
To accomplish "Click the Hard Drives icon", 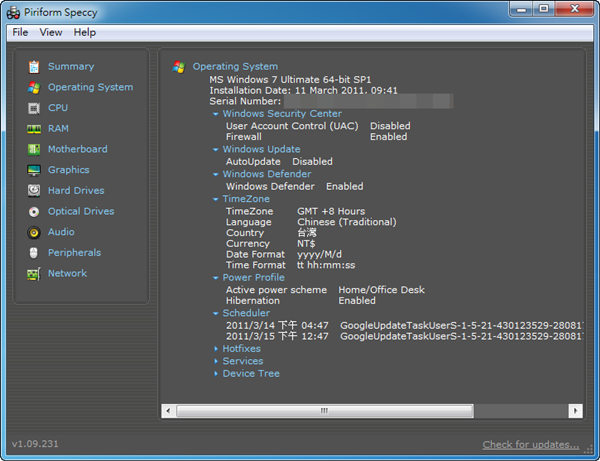I will [34, 191].
